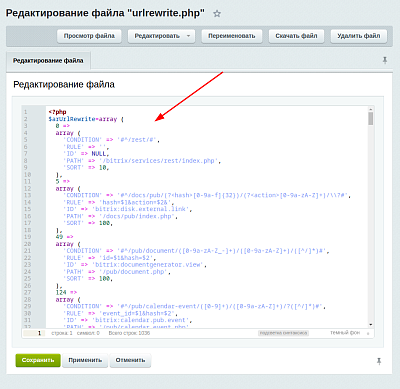Click '$arUrlRewrite=array (' on line 2
400x389 pixels.
(x=86, y=119)
